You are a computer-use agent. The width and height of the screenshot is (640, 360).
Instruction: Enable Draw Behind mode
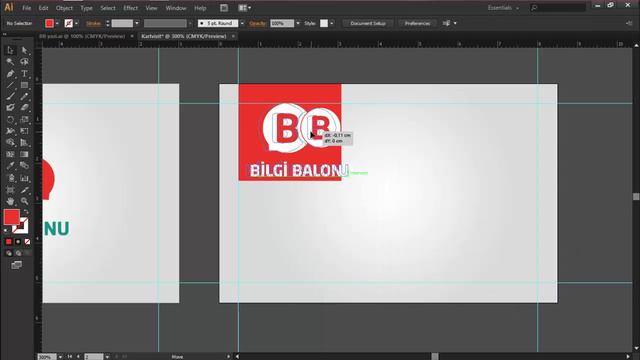[18, 253]
